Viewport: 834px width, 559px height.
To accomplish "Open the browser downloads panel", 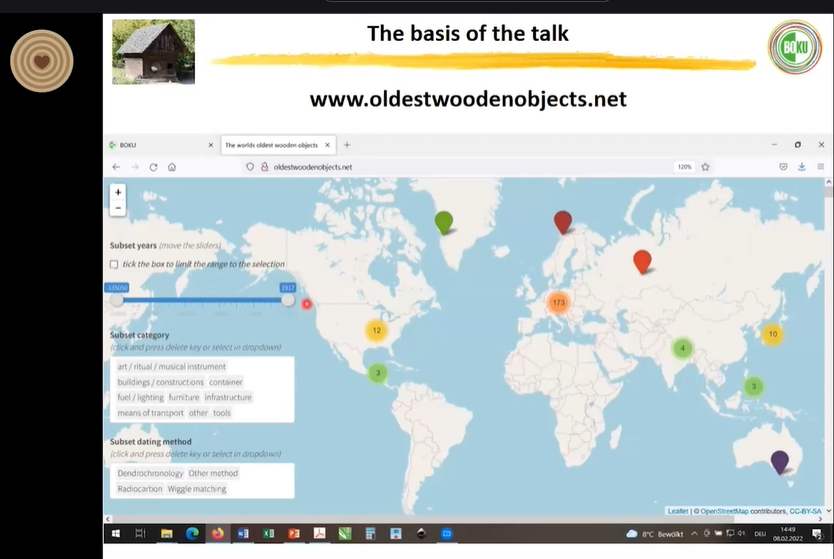I will 802,167.
